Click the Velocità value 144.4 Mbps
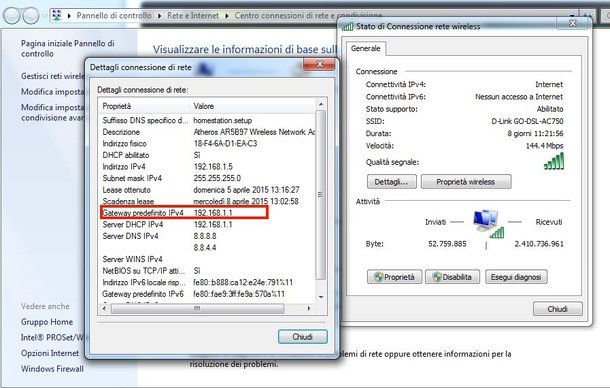 [x=544, y=146]
